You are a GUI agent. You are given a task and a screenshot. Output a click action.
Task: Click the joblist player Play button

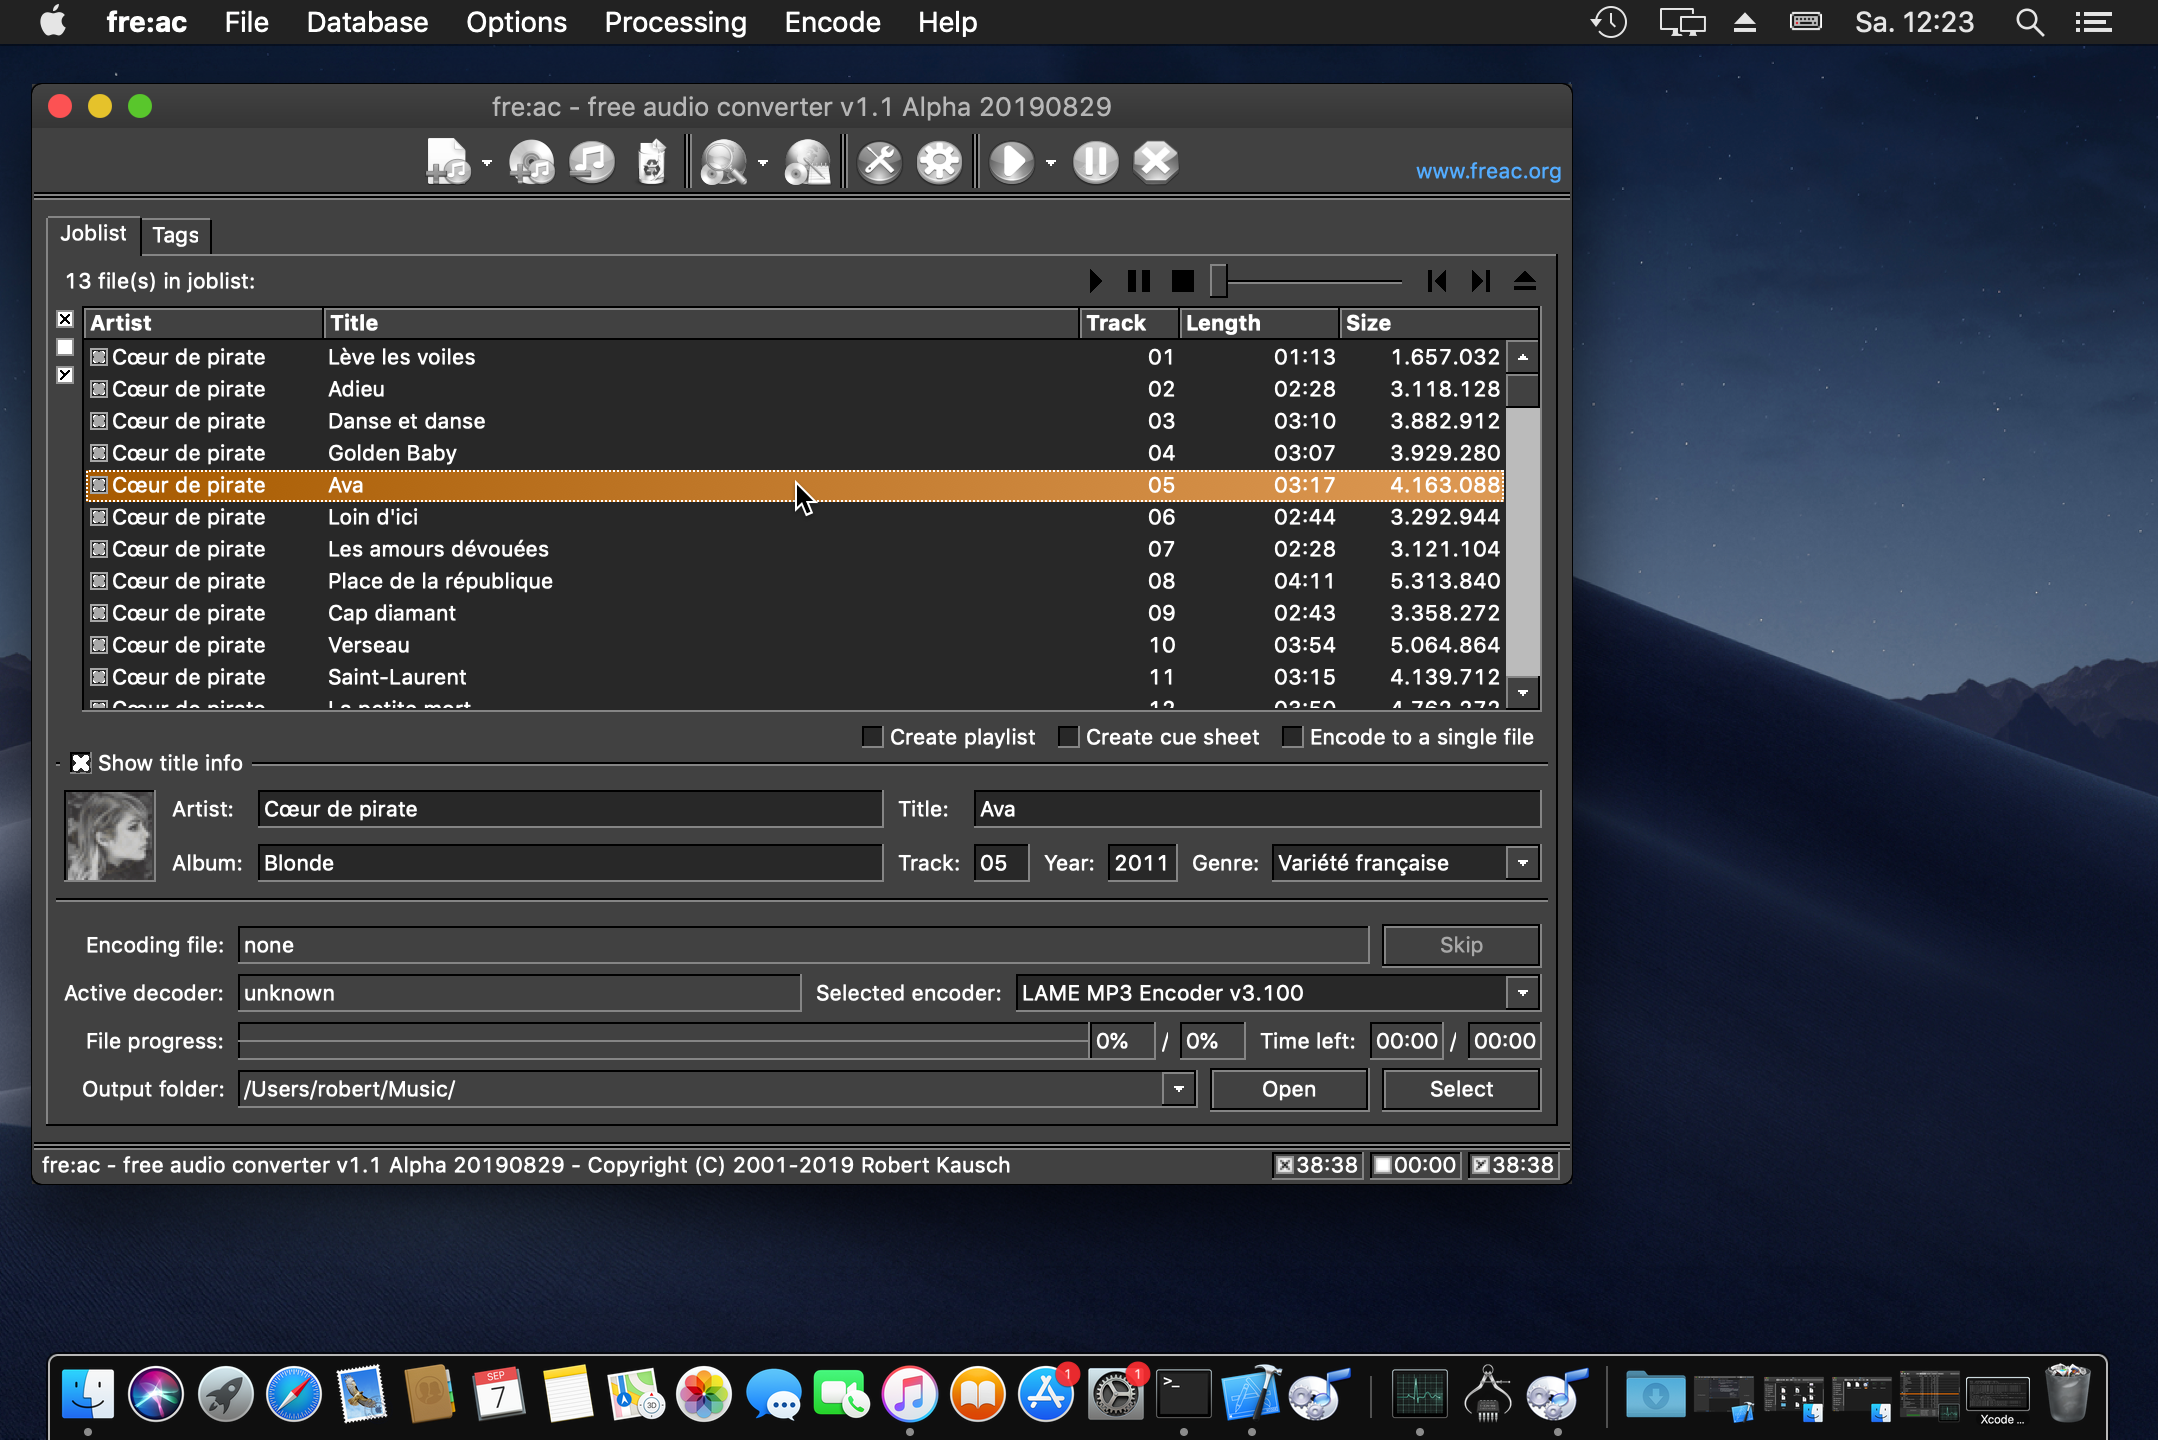tap(1095, 281)
